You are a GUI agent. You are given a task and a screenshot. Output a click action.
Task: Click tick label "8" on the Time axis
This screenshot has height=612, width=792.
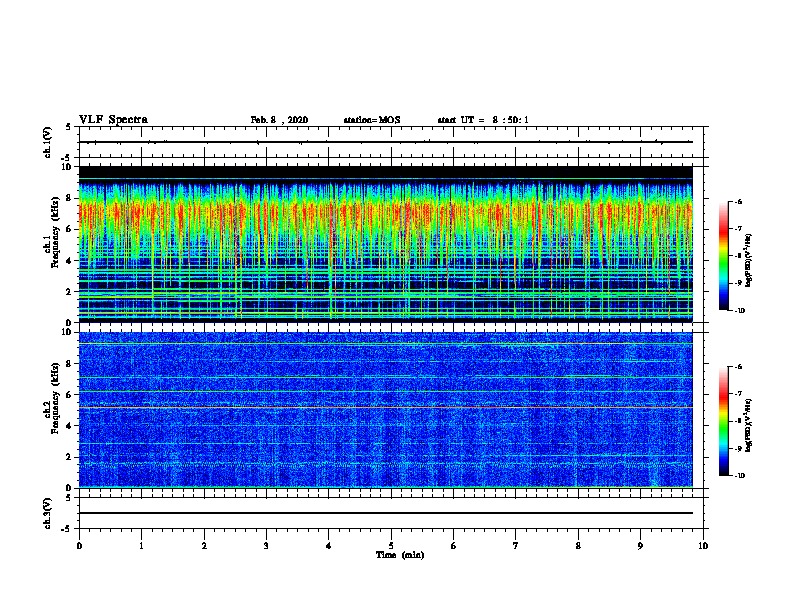pyautogui.click(x=578, y=546)
